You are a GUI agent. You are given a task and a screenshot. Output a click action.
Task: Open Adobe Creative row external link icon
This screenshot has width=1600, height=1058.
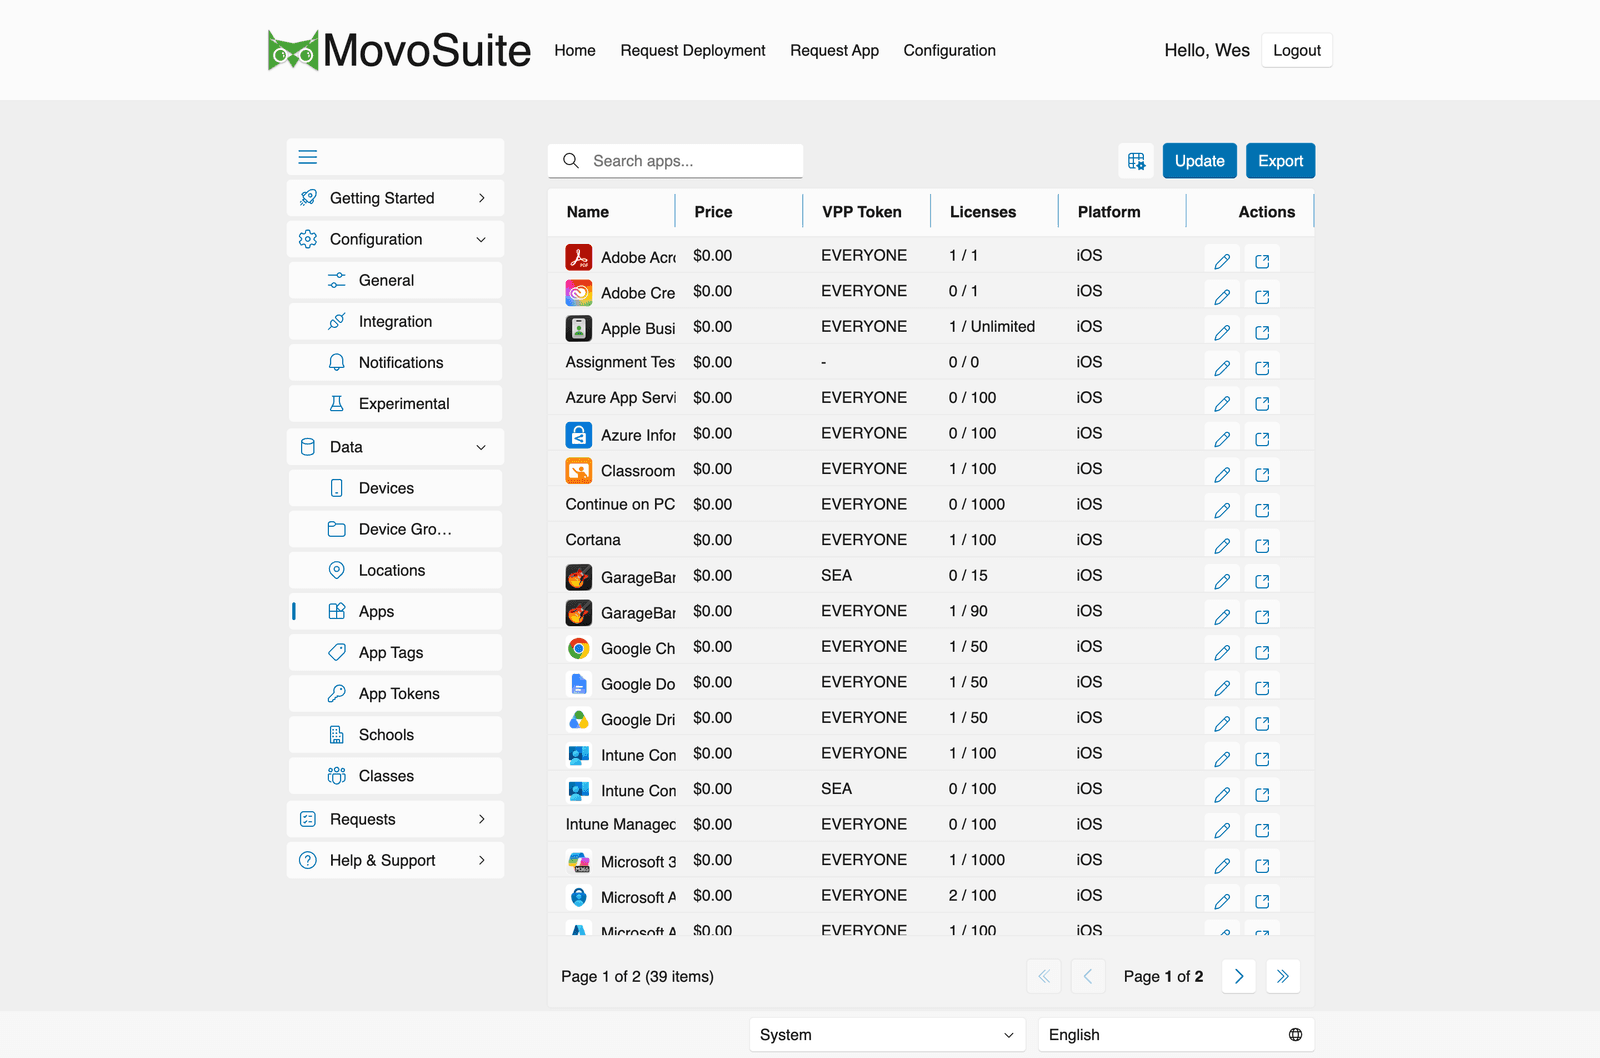point(1262,297)
